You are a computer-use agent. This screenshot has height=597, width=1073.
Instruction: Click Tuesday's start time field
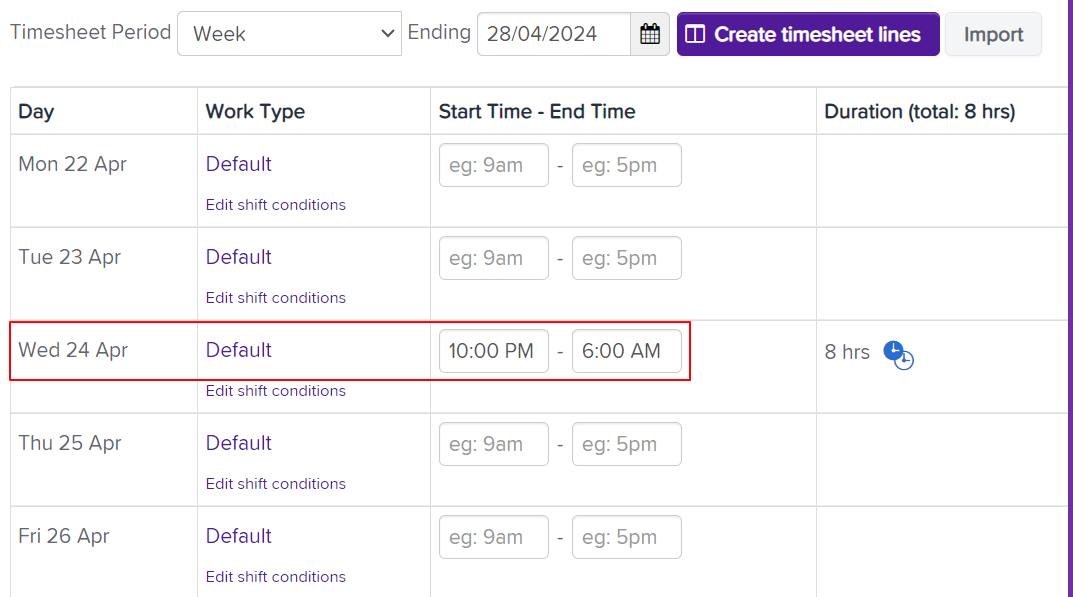pos(494,258)
